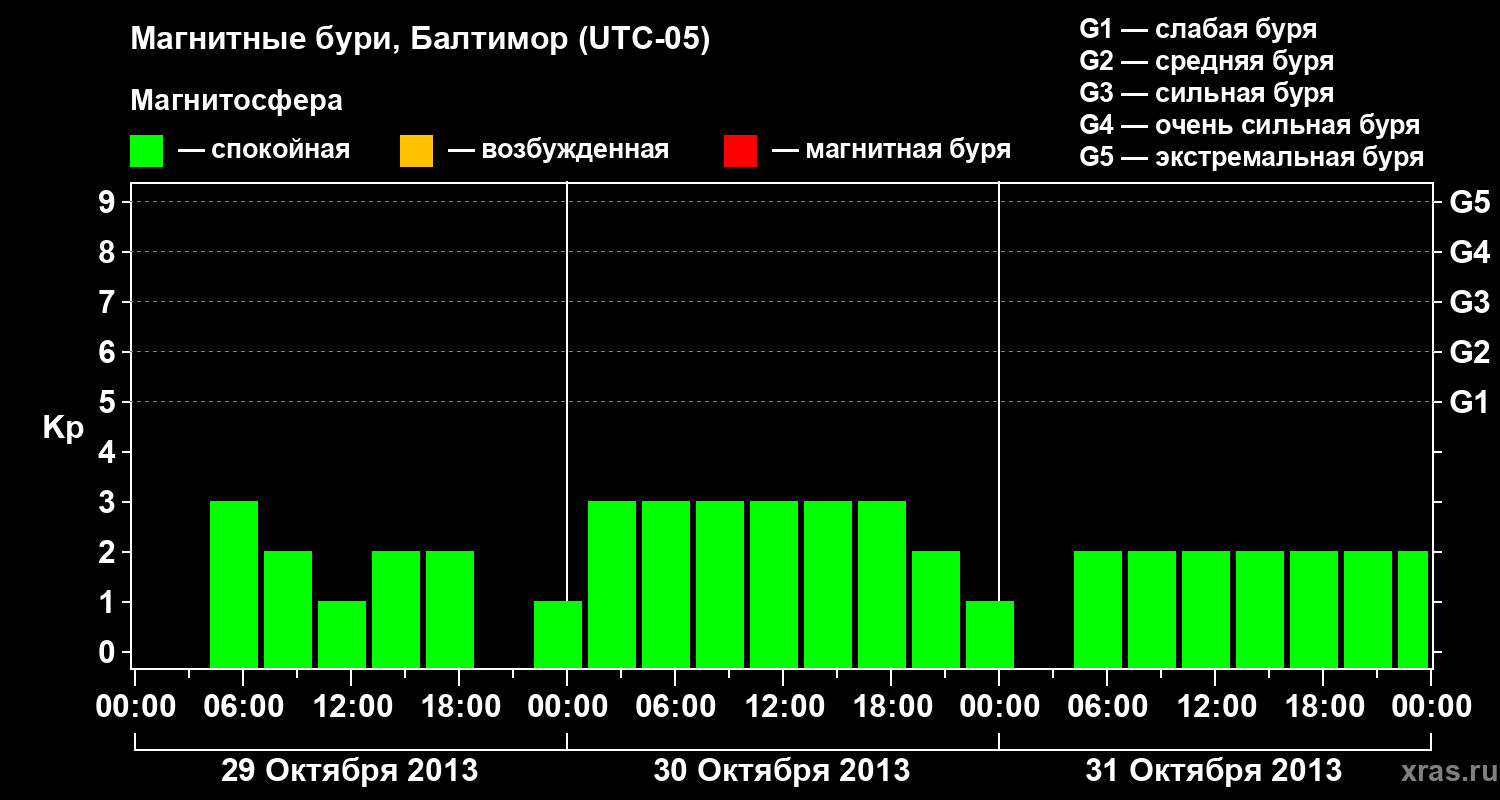The image size is (1500, 800).
Task: Click the right-axis 'G2' scale label
Action: [1469, 352]
